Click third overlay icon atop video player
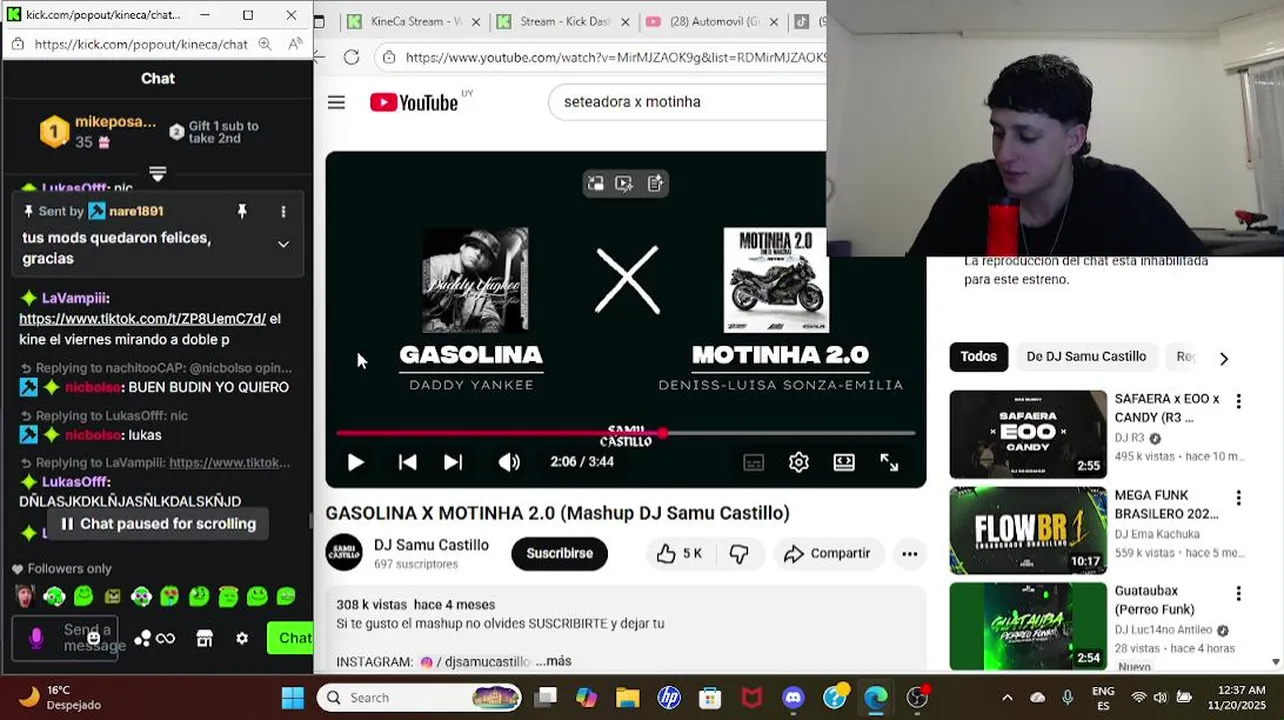This screenshot has height=720, width=1284. [x=655, y=184]
